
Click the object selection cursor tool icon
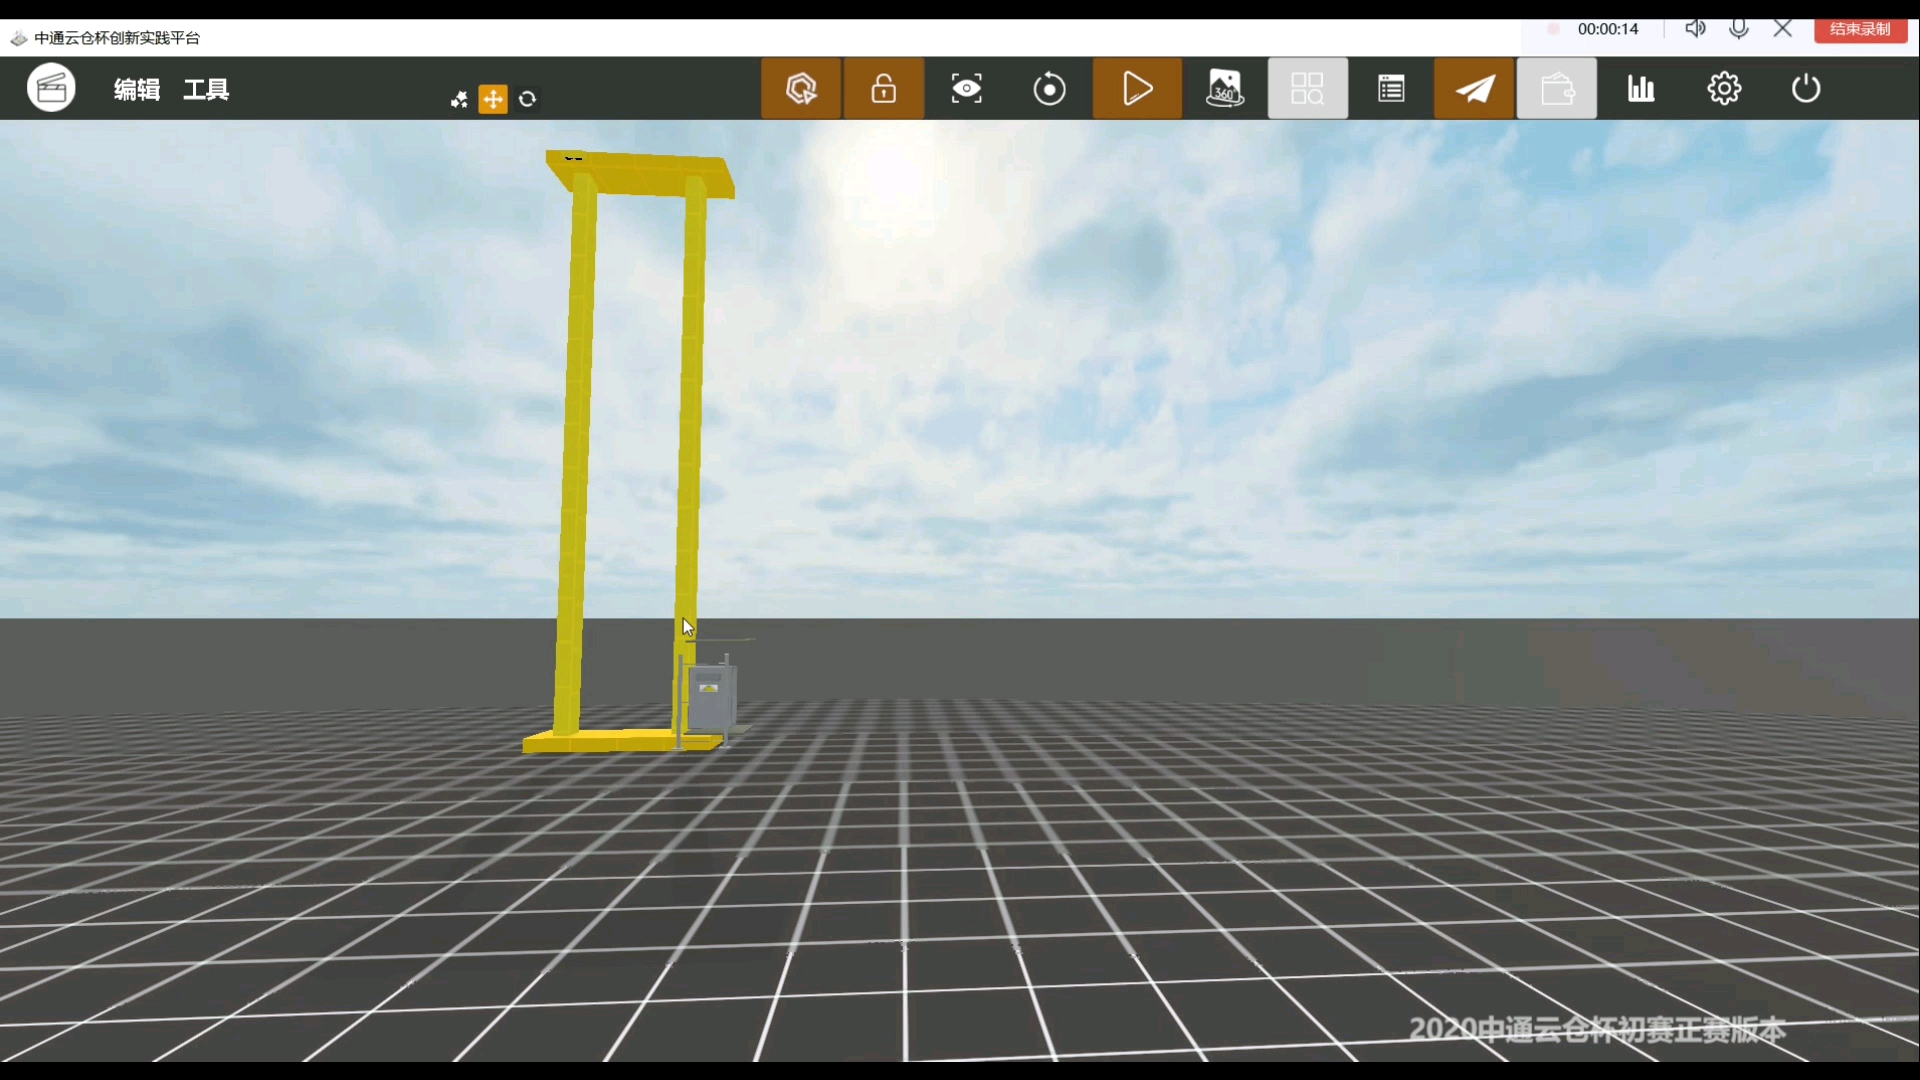[801, 89]
